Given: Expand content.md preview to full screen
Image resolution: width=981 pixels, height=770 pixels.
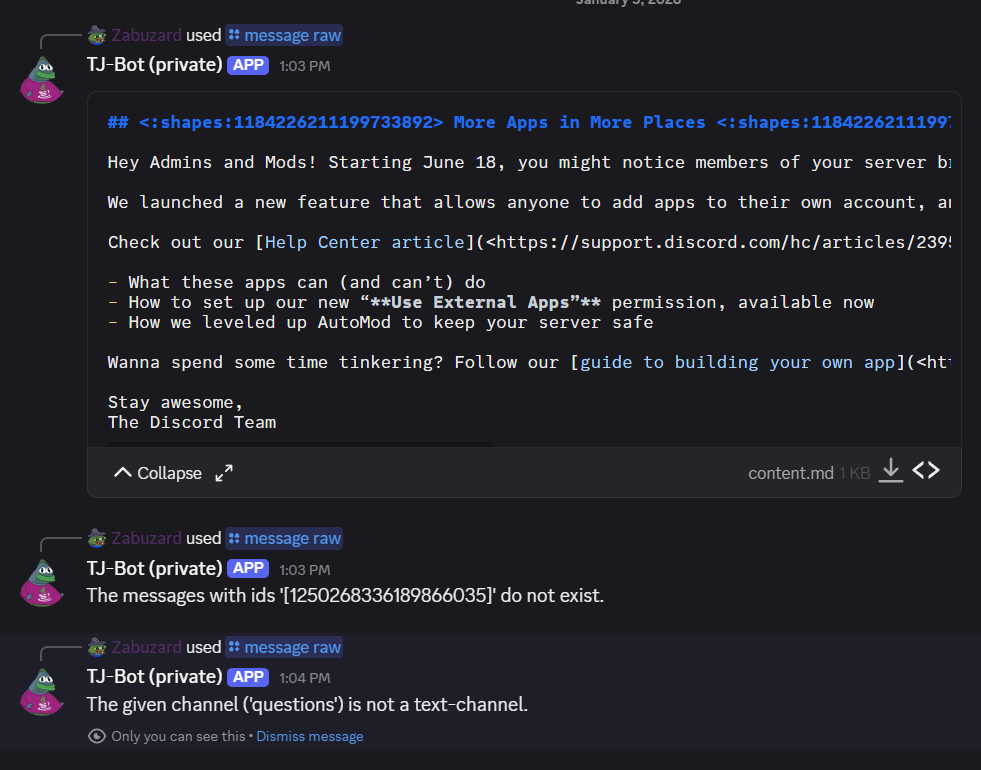Looking at the screenshot, I should 224,473.
